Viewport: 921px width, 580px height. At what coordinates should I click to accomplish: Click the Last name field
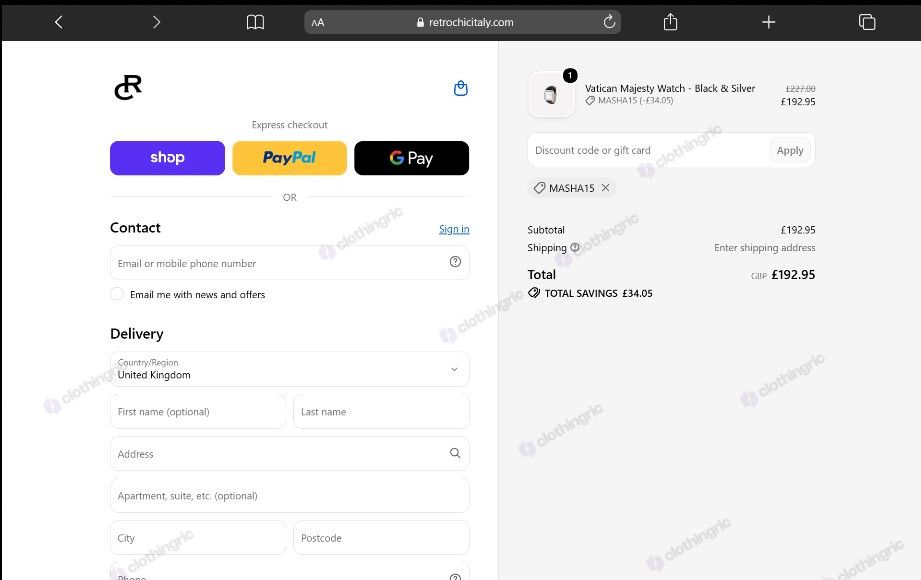click(381, 411)
